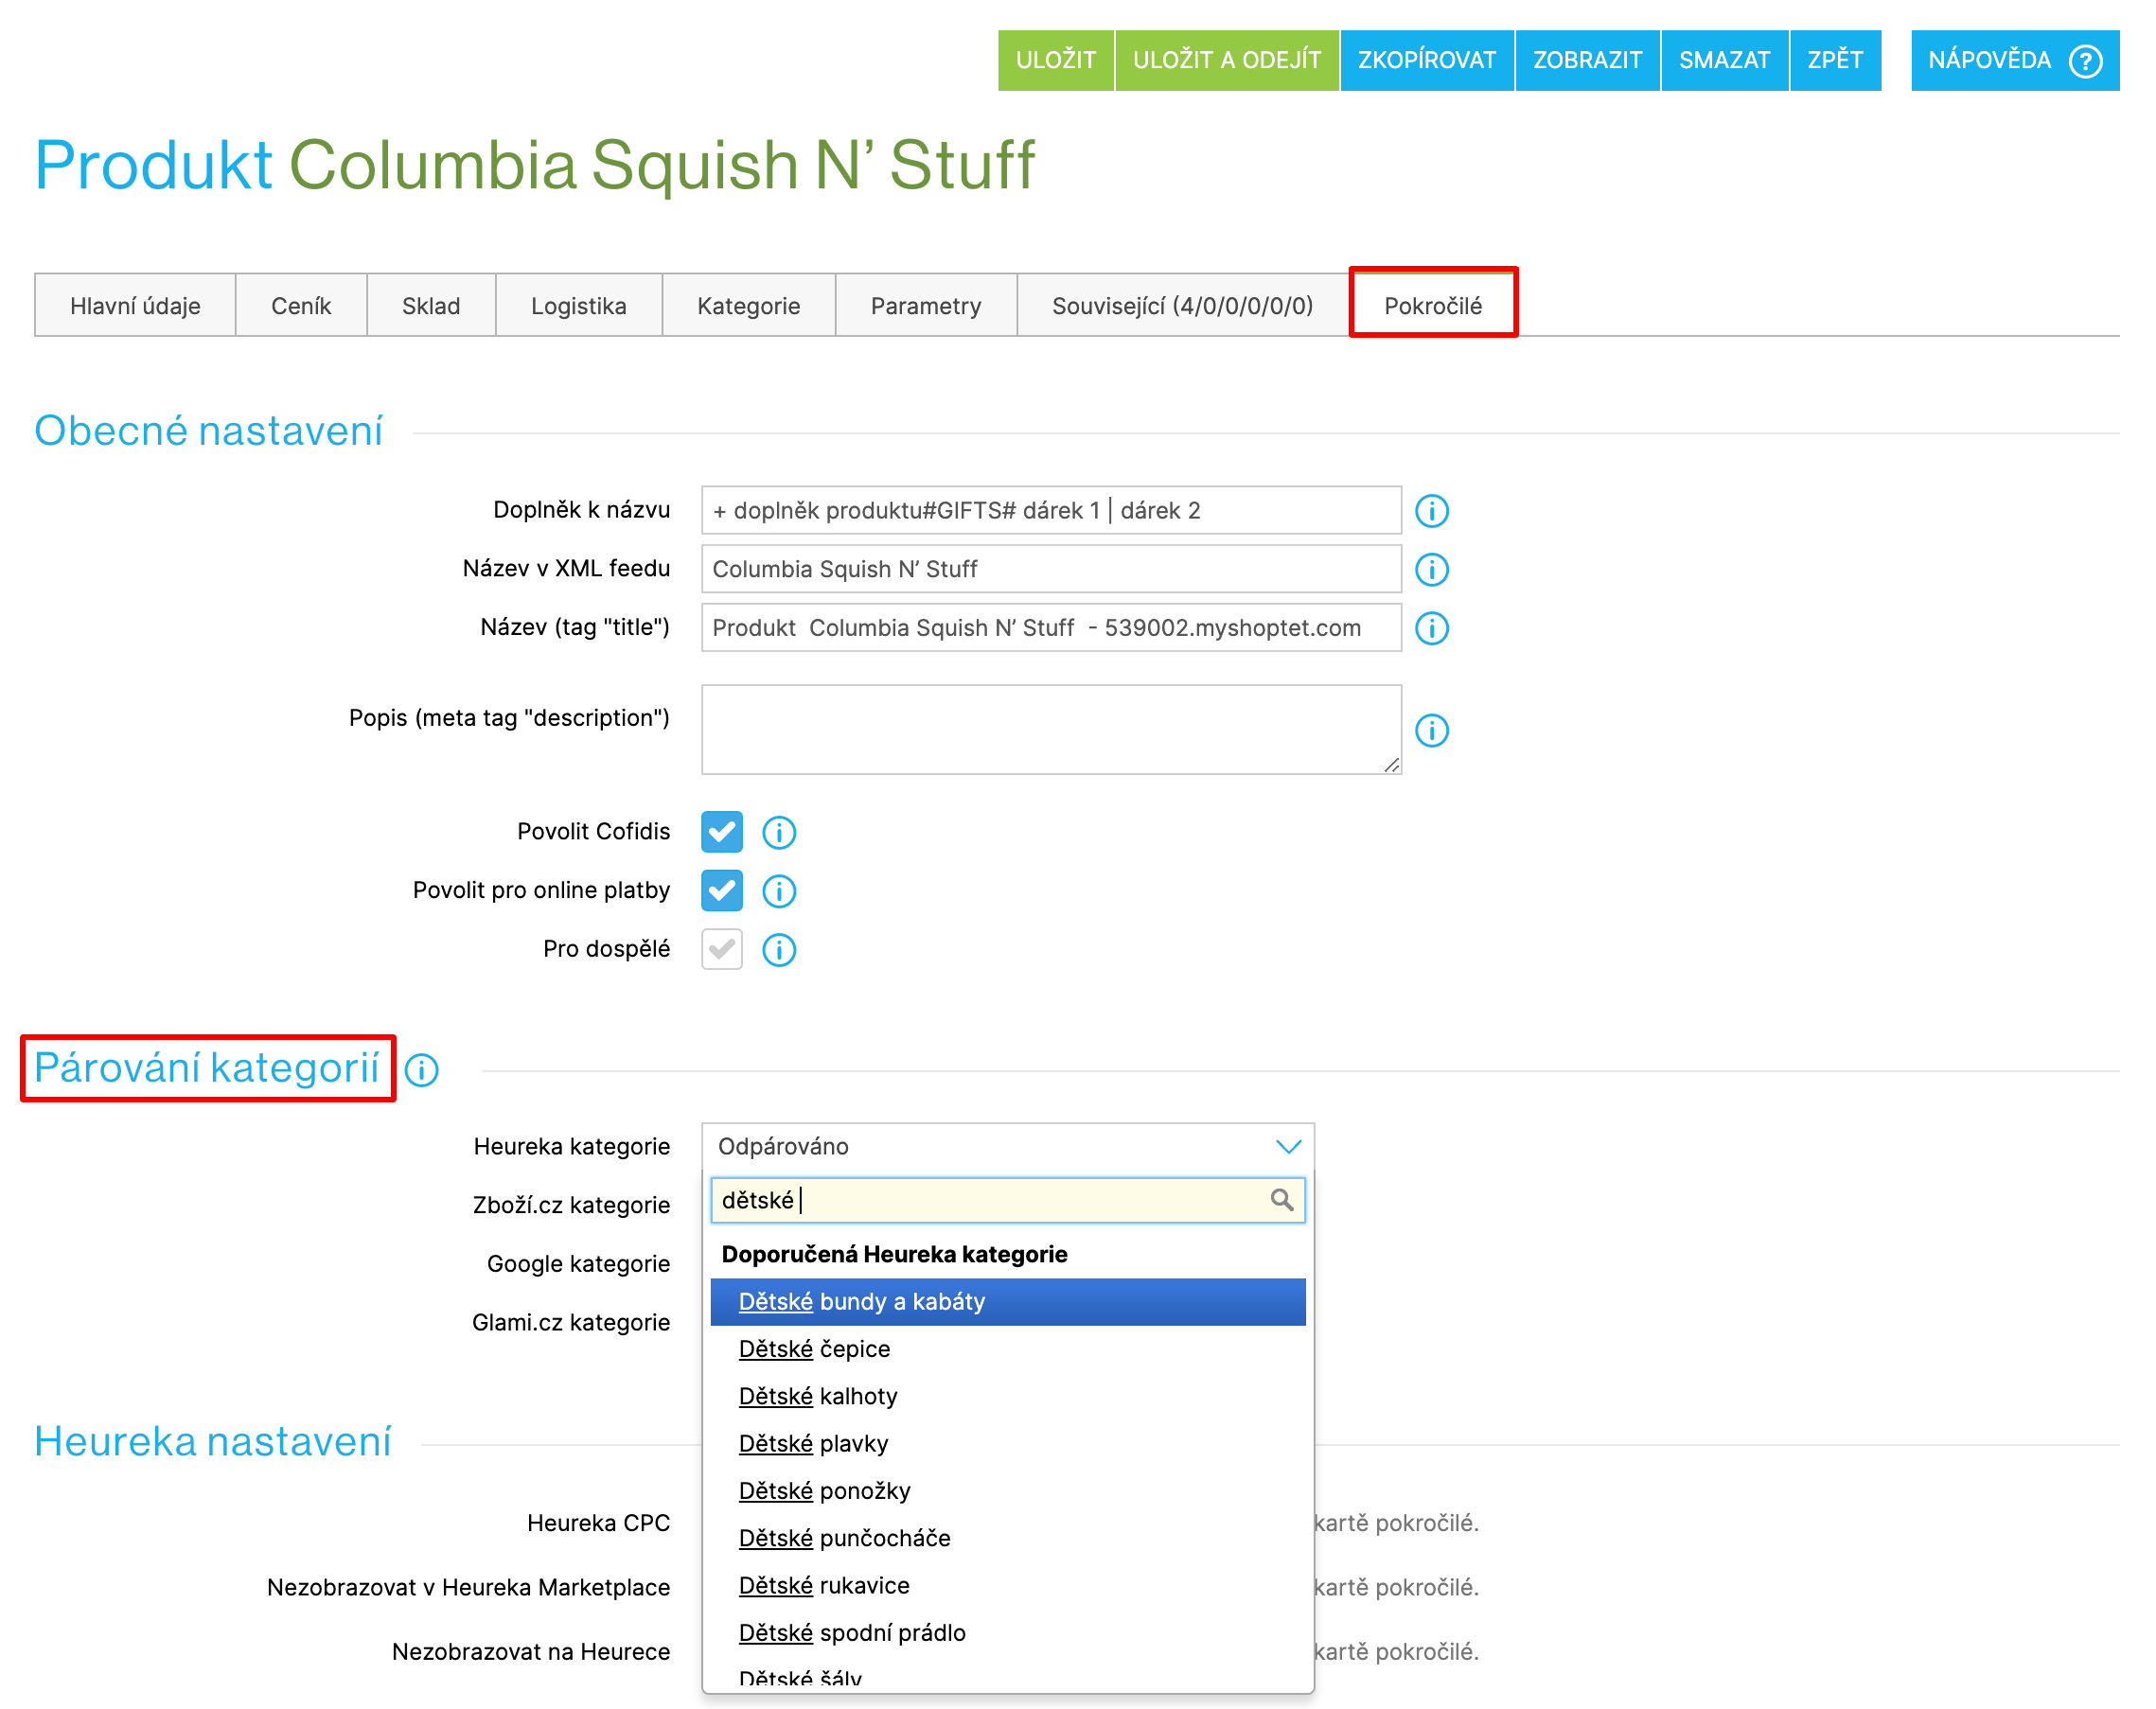Select Dětské kalhoty option
Image resolution: width=2156 pixels, height=1709 pixels.
[x=1007, y=1396]
